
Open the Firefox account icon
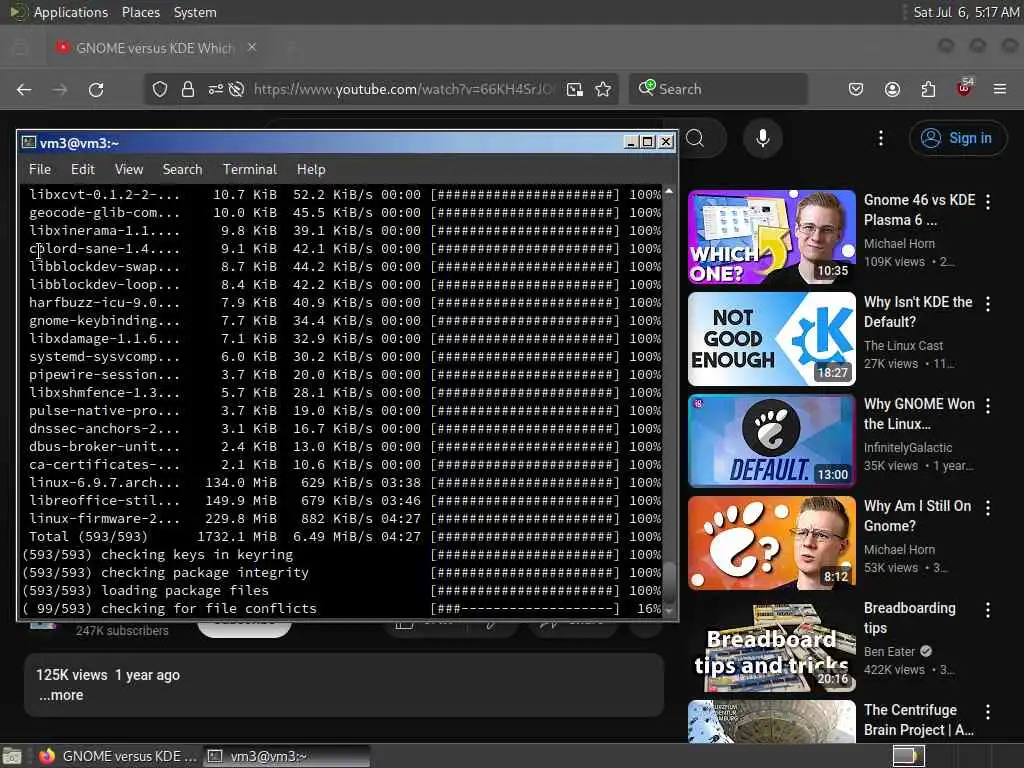pyautogui.click(x=893, y=89)
